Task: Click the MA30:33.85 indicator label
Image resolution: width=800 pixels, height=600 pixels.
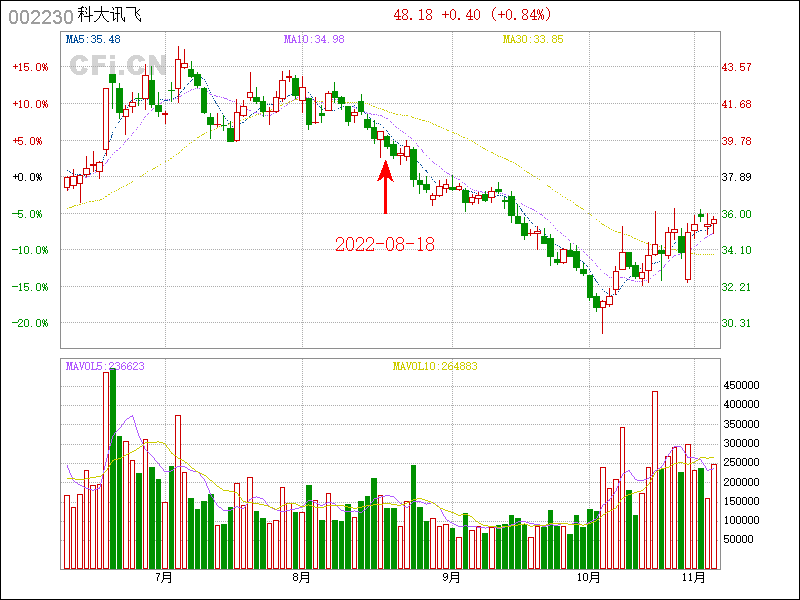Action: 532,39
